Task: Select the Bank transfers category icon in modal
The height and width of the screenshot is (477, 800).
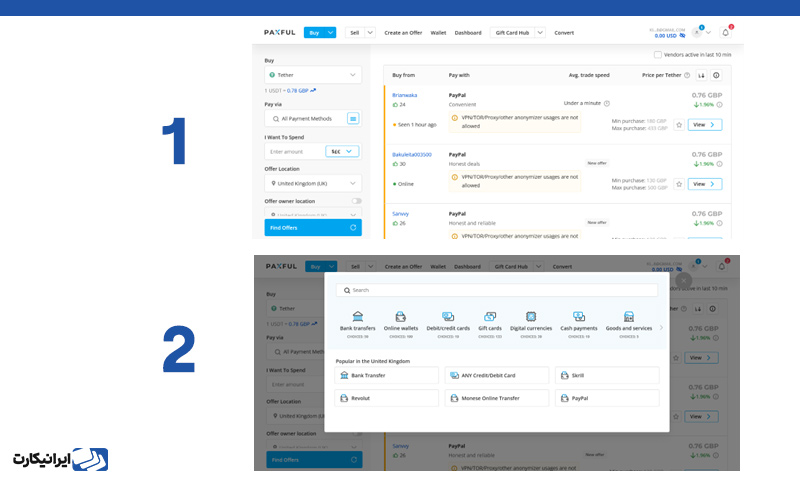Action: [x=358, y=316]
